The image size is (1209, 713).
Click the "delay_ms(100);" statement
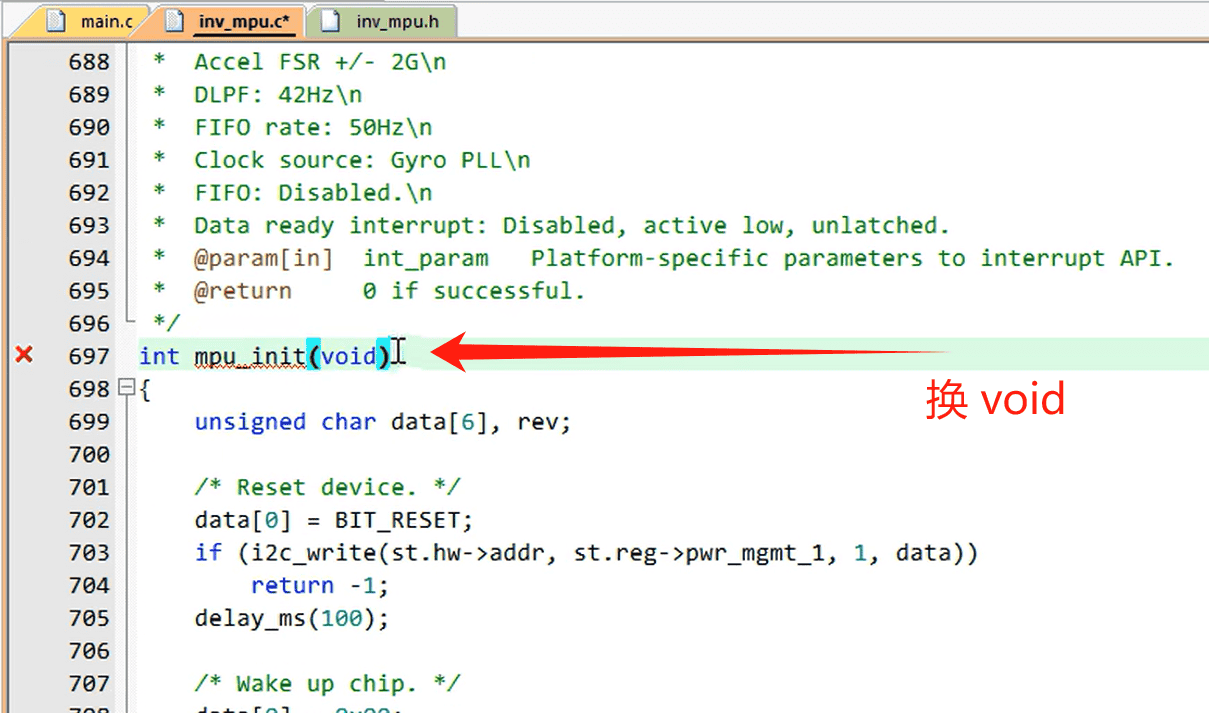292,618
